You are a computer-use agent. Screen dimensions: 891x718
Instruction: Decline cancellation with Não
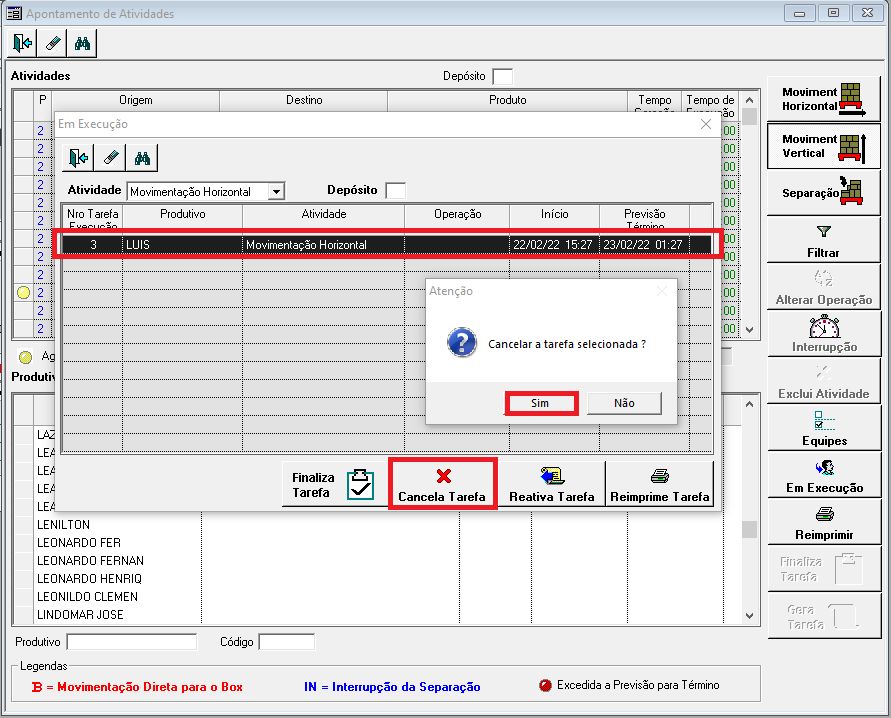pos(624,403)
